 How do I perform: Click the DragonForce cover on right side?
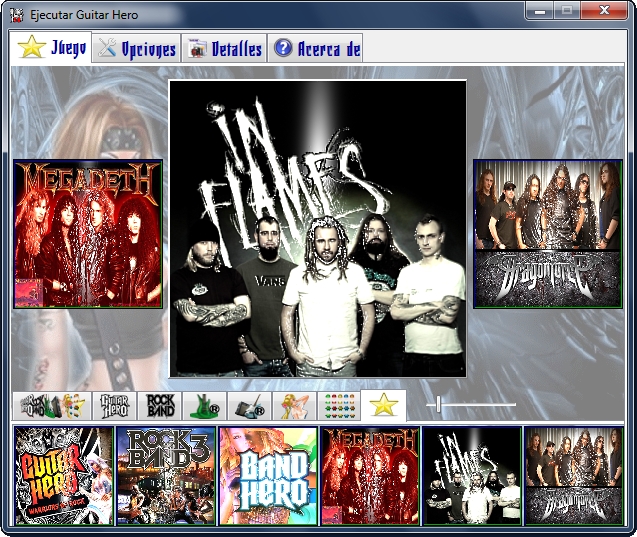(547, 234)
